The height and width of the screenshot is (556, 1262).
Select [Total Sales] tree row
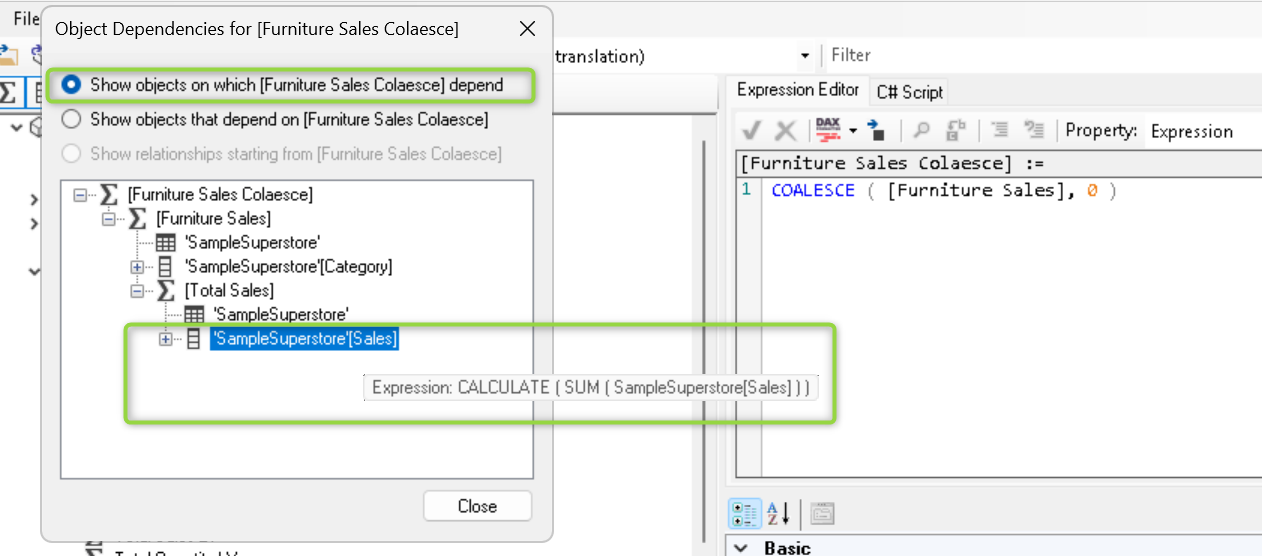tap(229, 291)
